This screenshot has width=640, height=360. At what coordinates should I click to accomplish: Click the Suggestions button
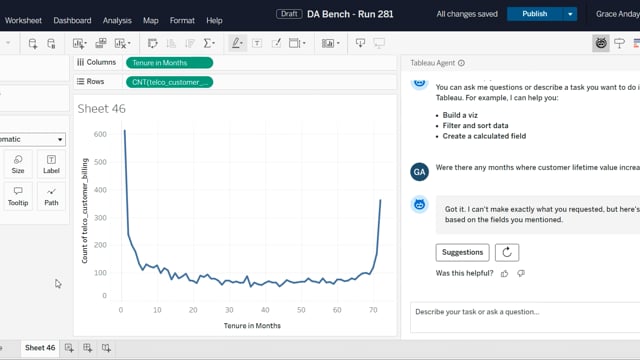pos(462,252)
